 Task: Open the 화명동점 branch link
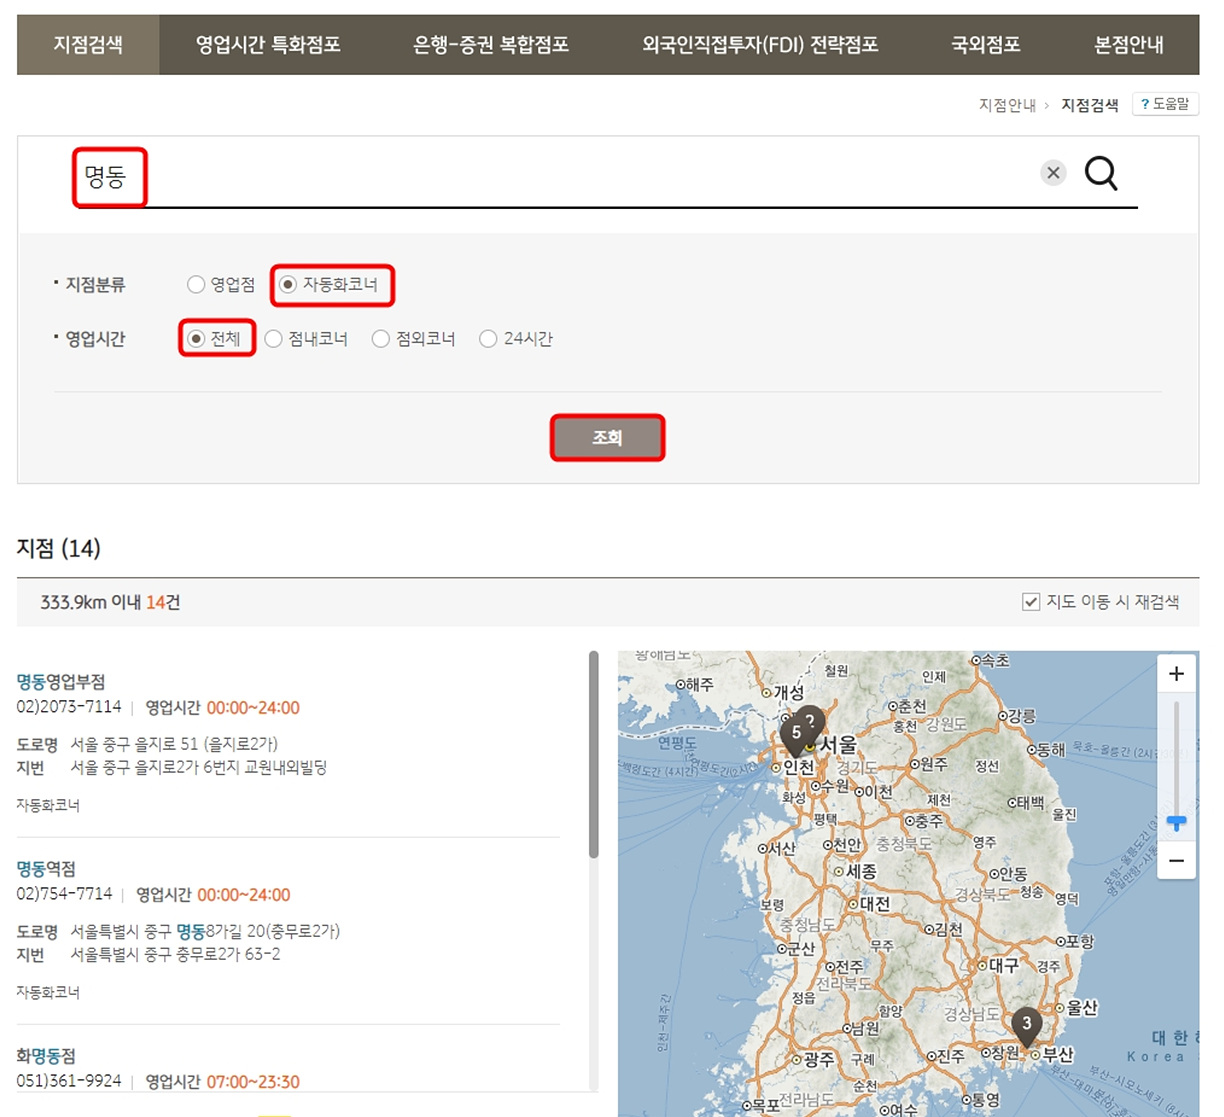46,1055
